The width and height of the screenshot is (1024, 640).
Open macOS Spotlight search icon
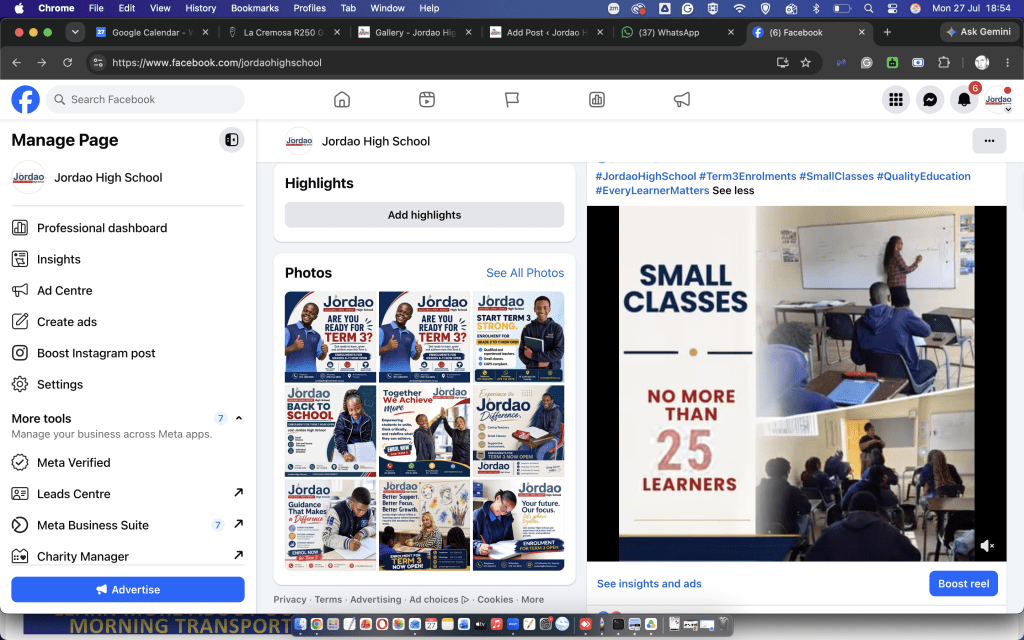coord(868,8)
